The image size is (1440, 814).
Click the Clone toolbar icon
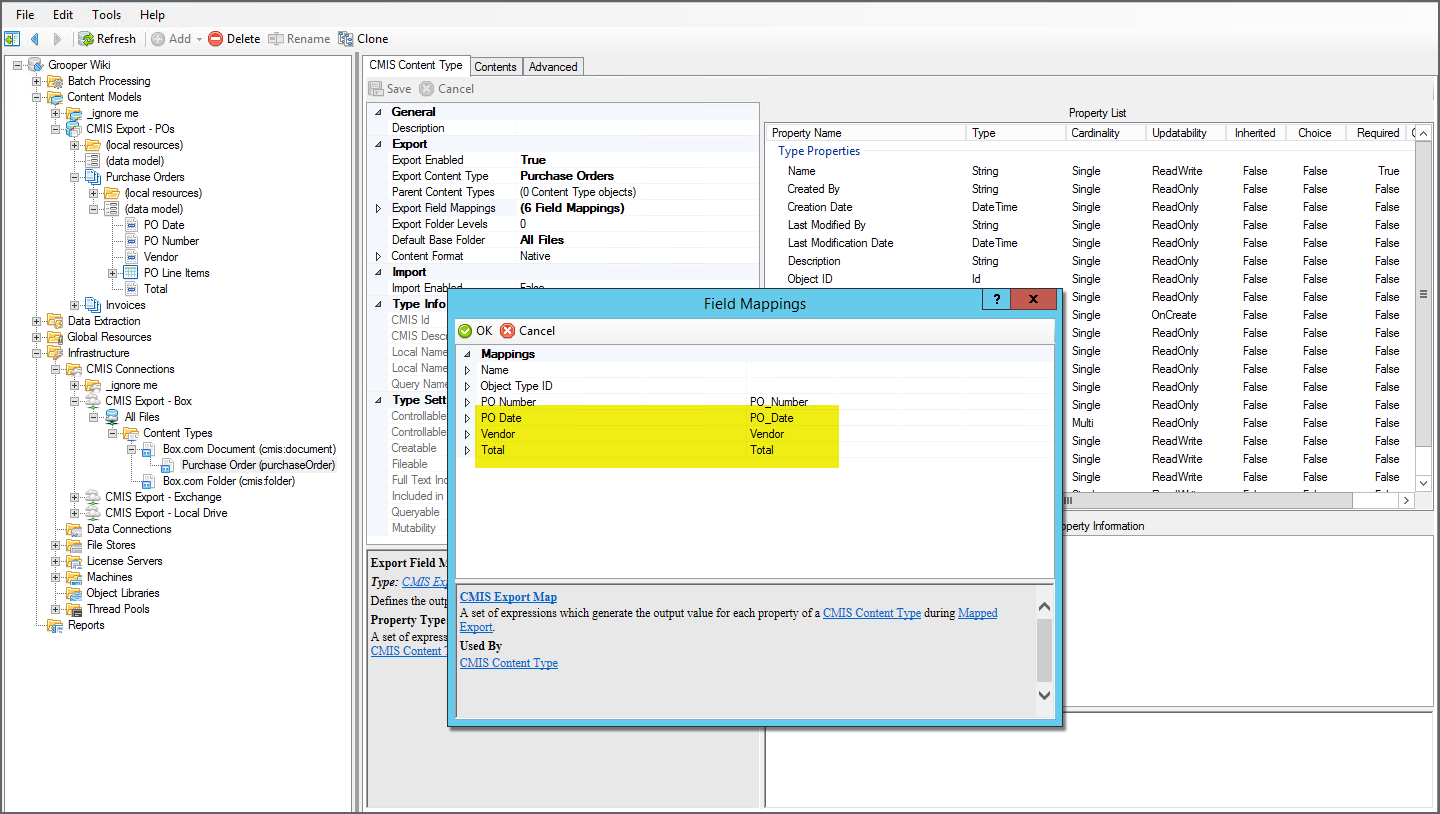click(346, 39)
